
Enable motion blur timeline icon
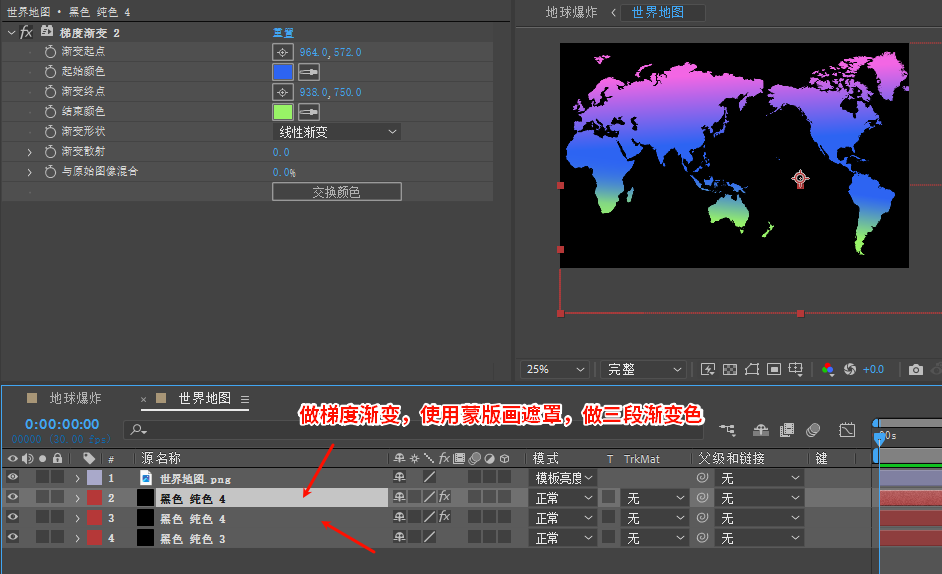tap(813, 430)
